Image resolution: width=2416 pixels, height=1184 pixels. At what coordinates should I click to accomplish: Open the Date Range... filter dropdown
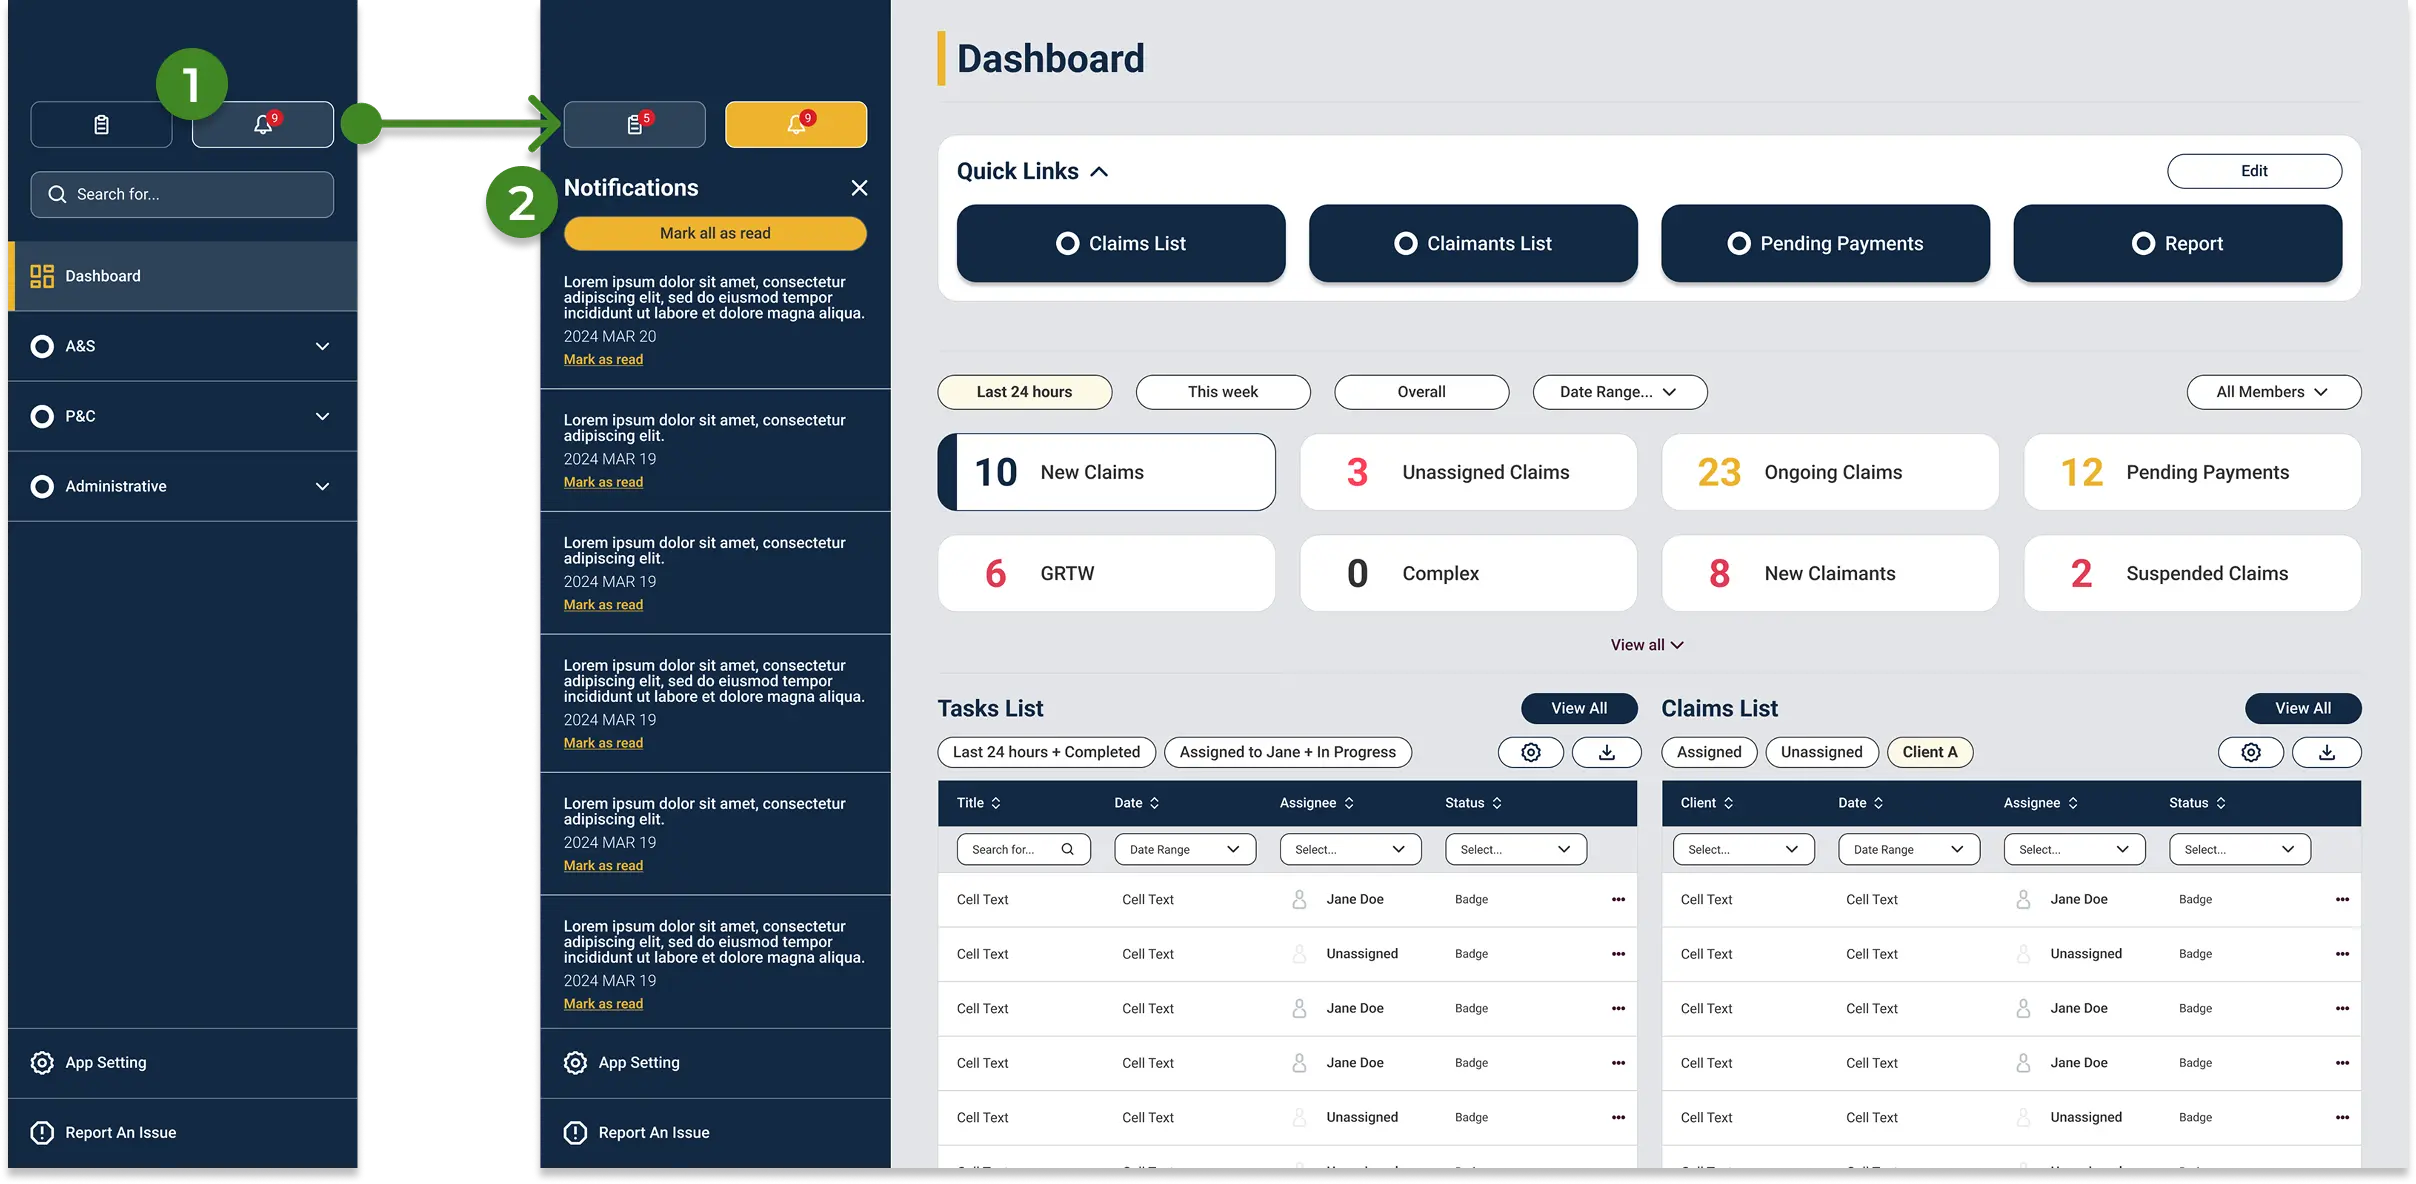[x=1618, y=392]
